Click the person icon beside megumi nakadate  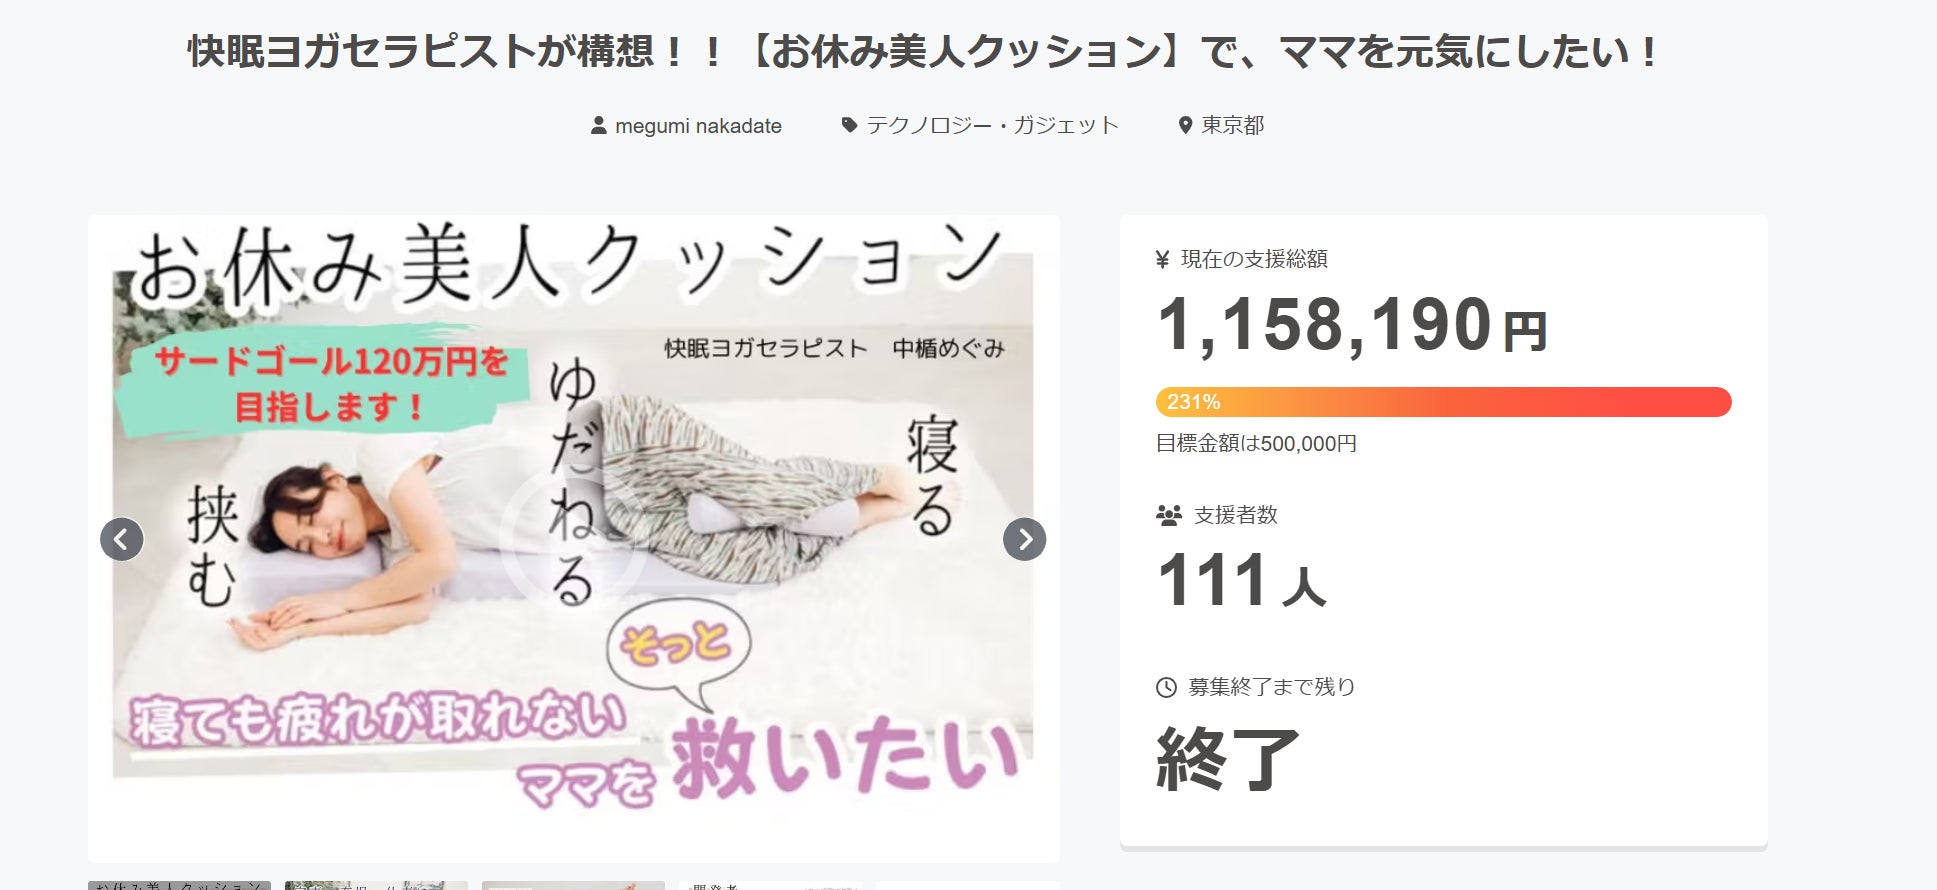[599, 126]
